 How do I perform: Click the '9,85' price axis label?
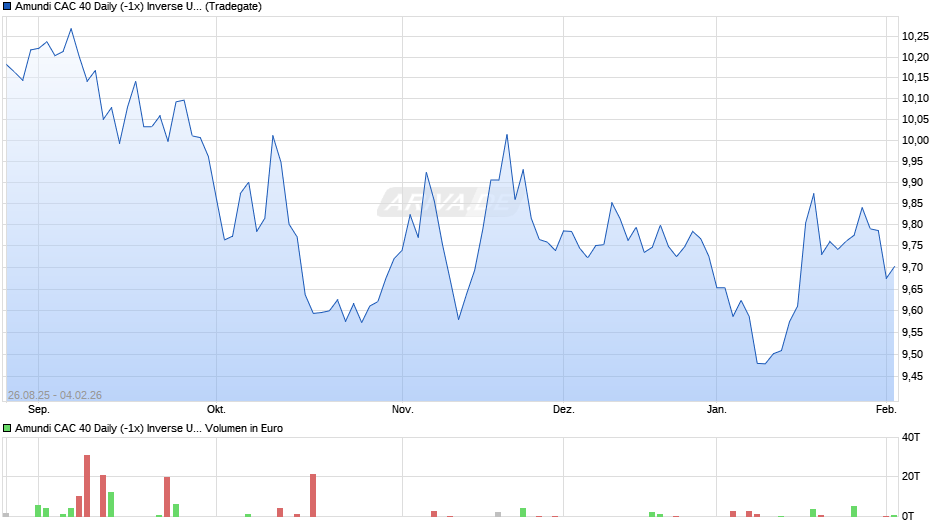point(912,204)
